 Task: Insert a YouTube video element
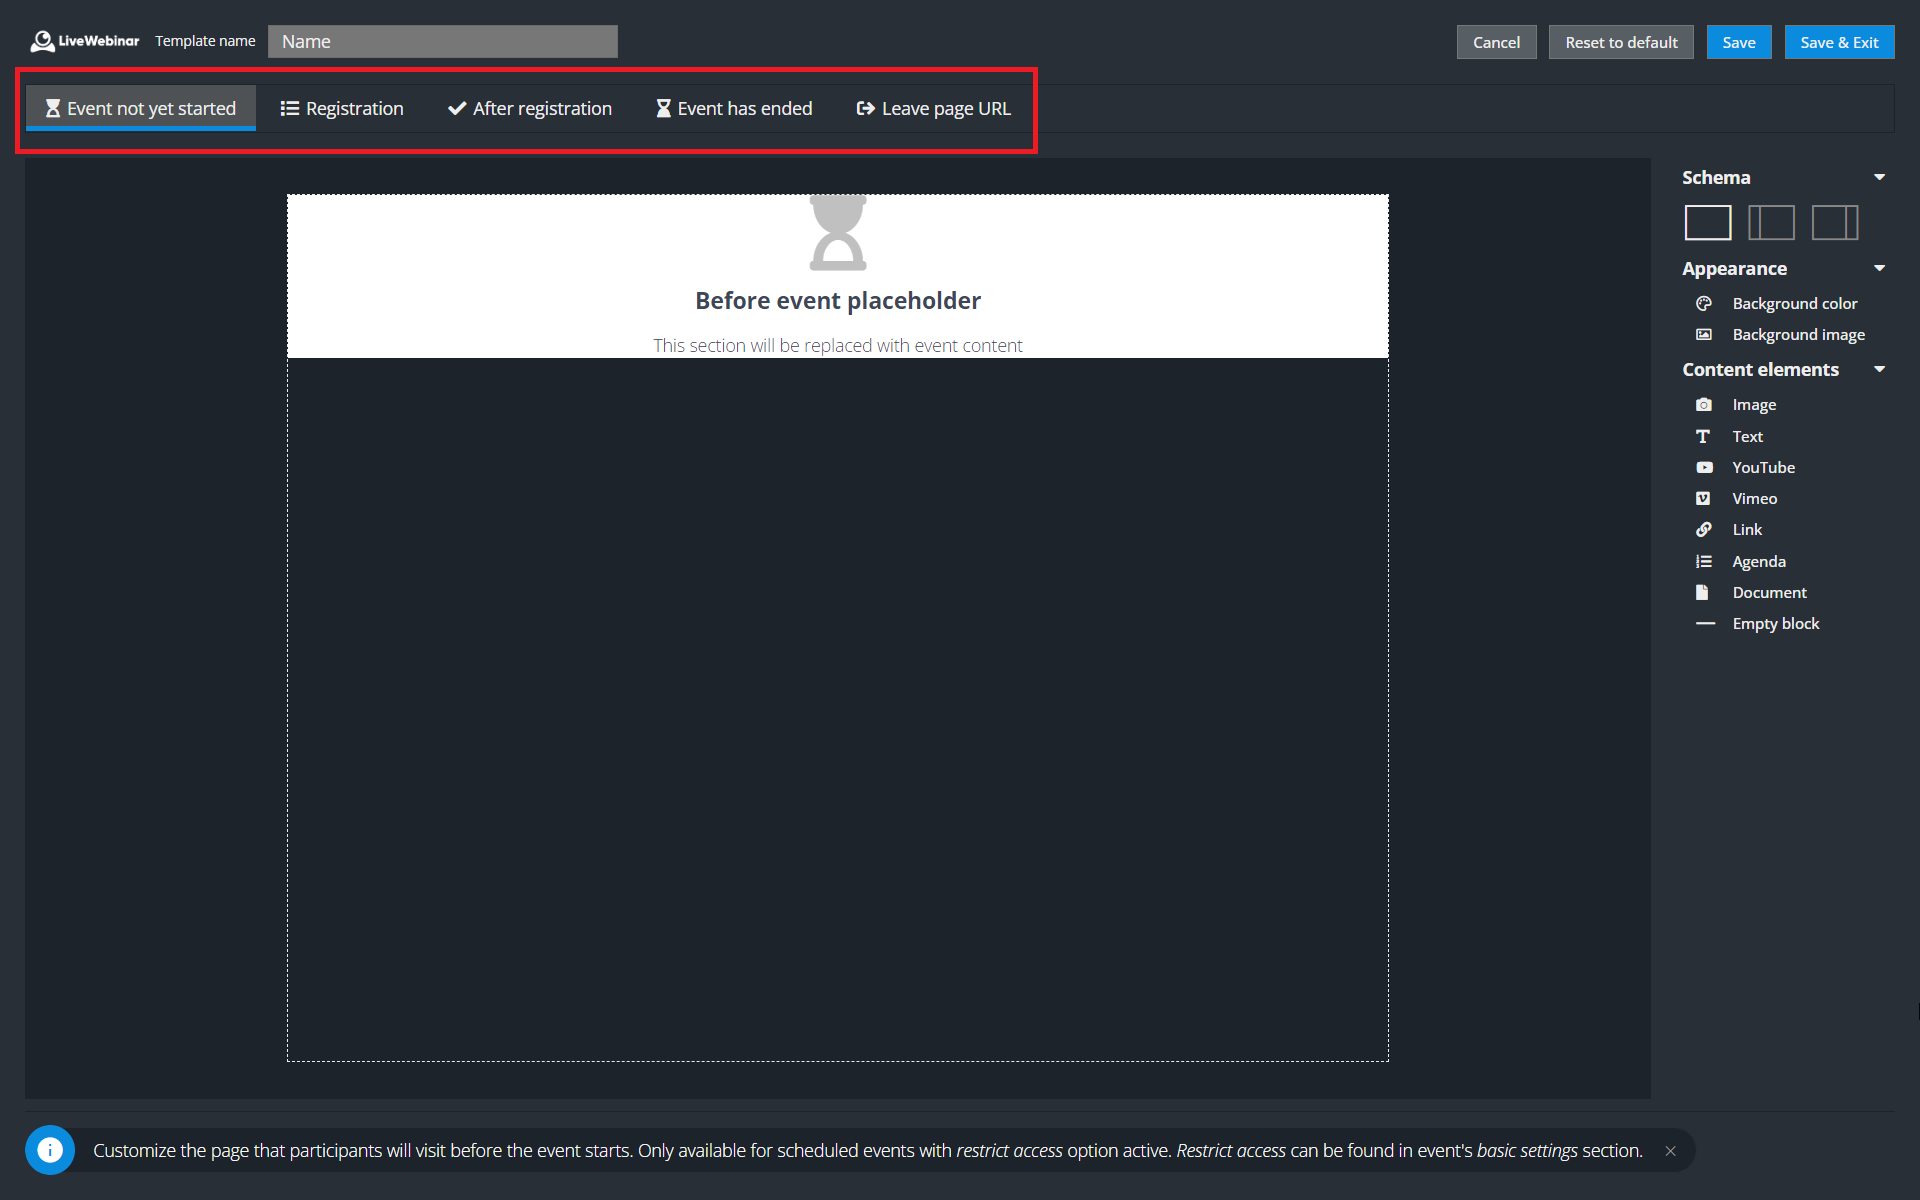point(1765,467)
